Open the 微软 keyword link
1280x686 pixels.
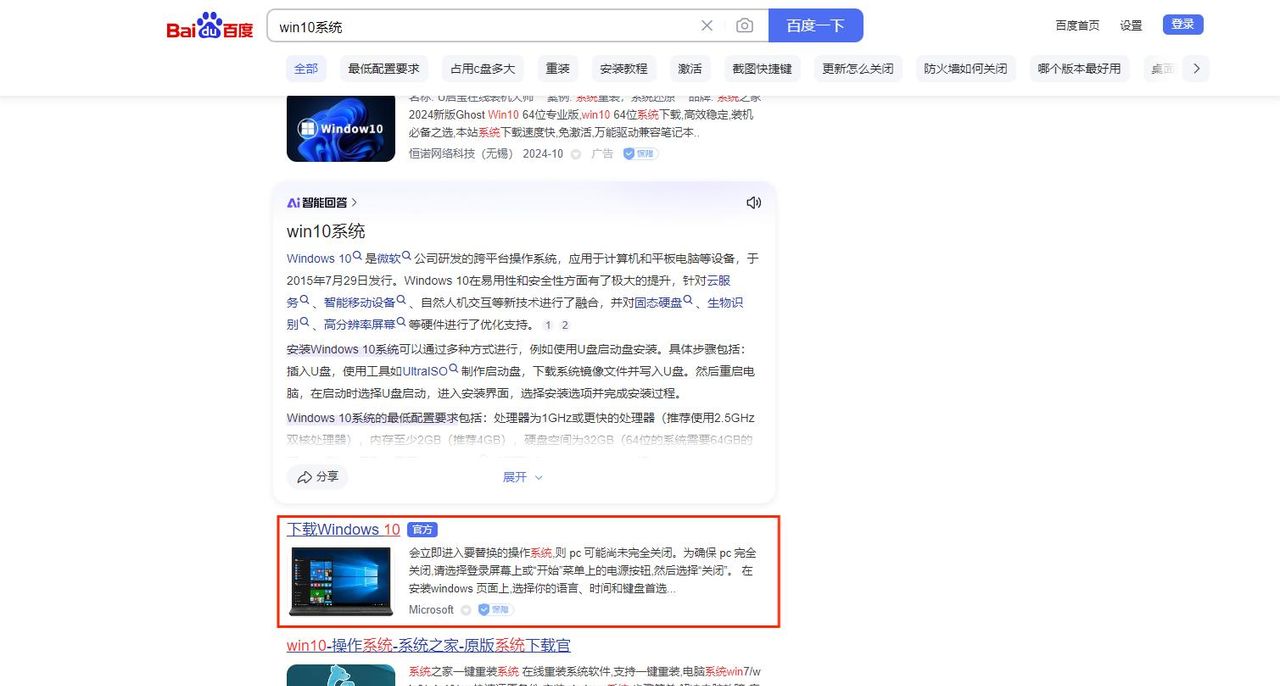point(388,258)
